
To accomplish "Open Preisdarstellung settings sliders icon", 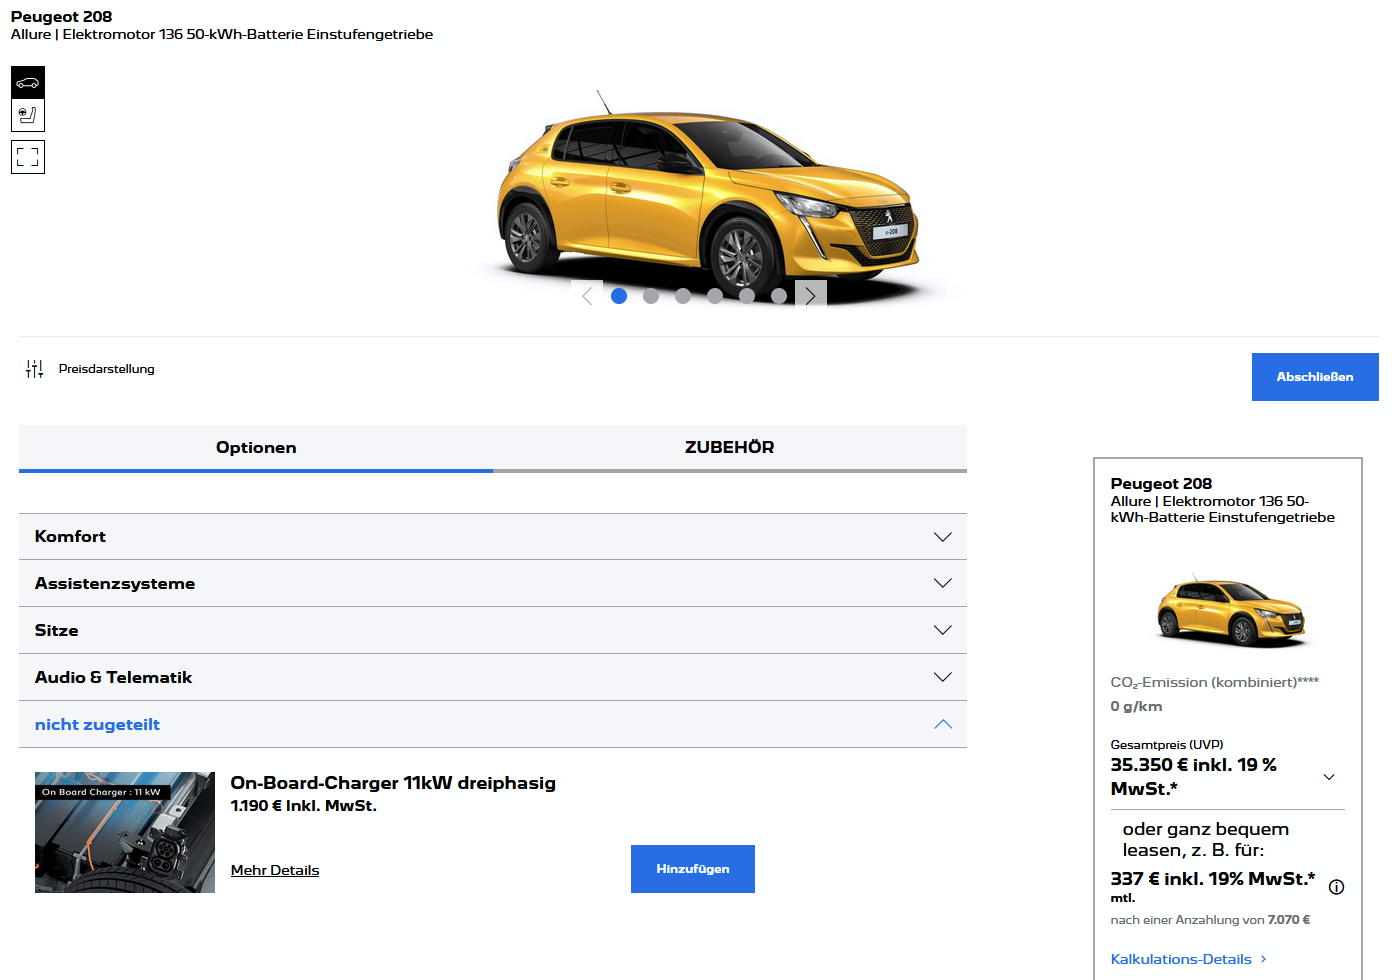I will (x=35, y=369).
